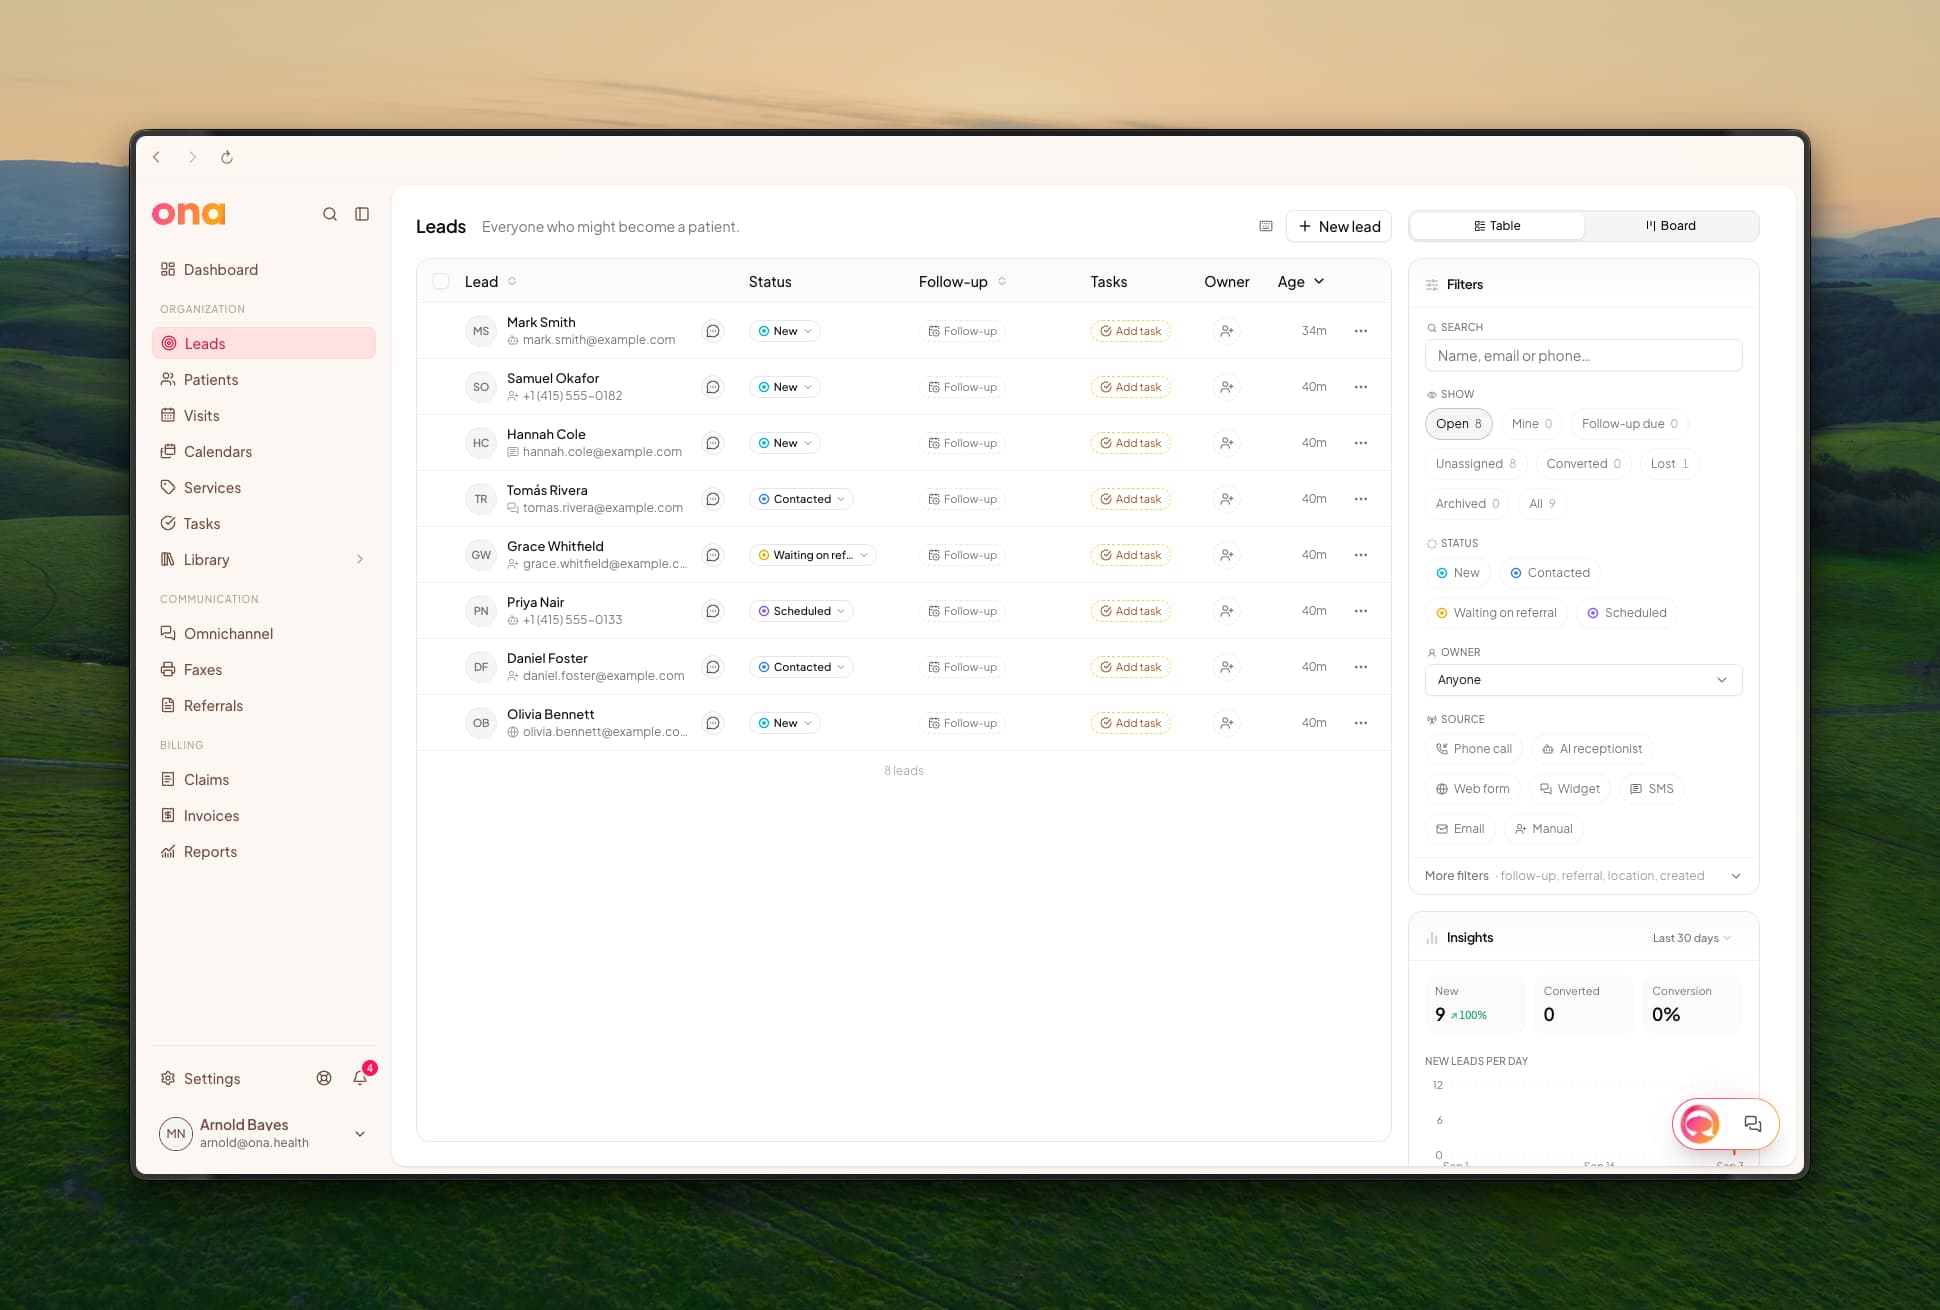Screen dimensions: 1940x1310
Task: Open status dropdown for Tomás Rivera
Action: pos(801,499)
